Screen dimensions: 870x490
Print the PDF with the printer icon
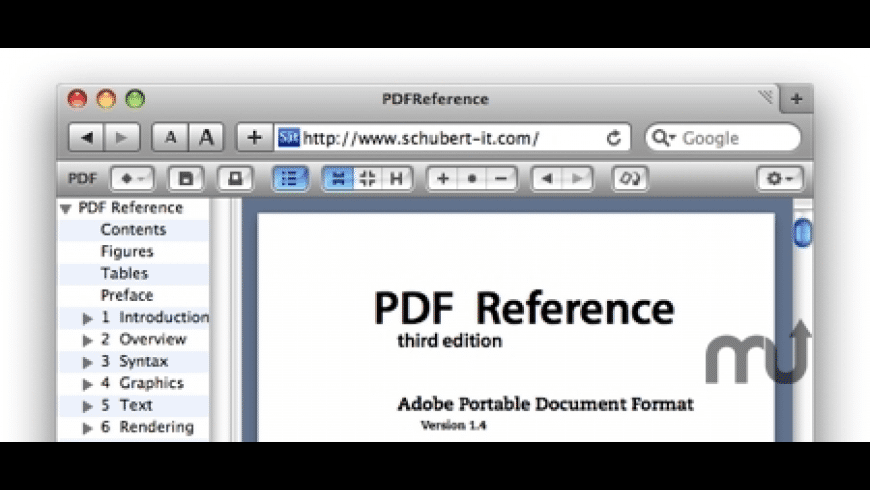pos(235,179)
